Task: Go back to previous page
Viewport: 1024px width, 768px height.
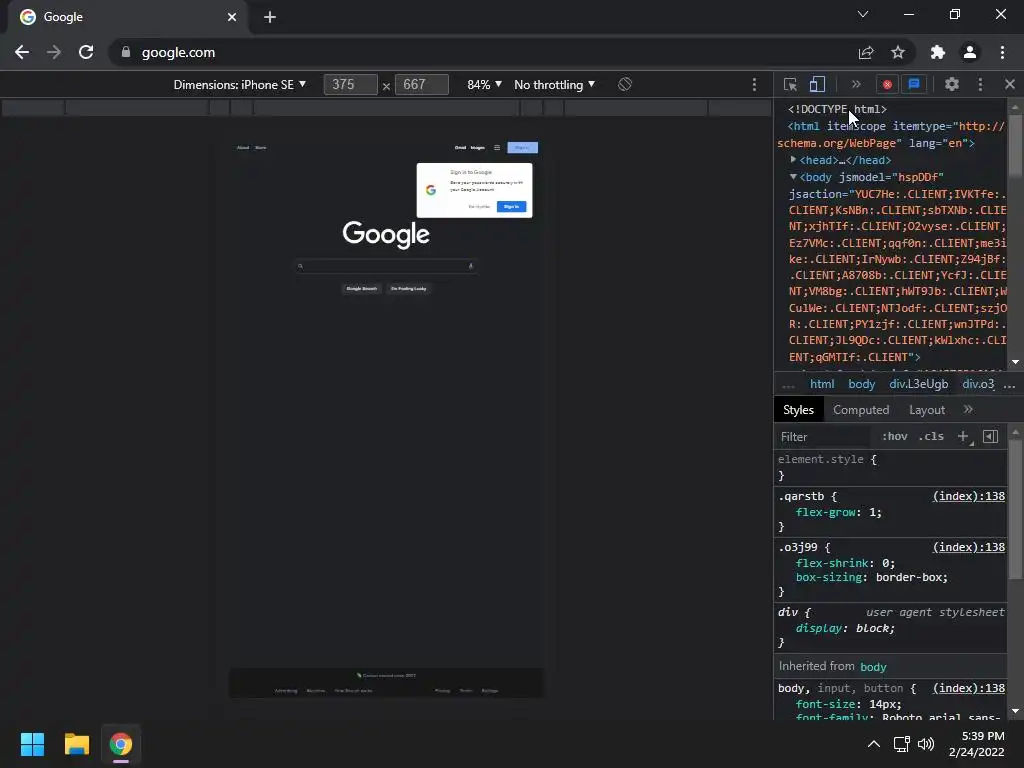Action: pyautogui.click(x=22, y=52)
